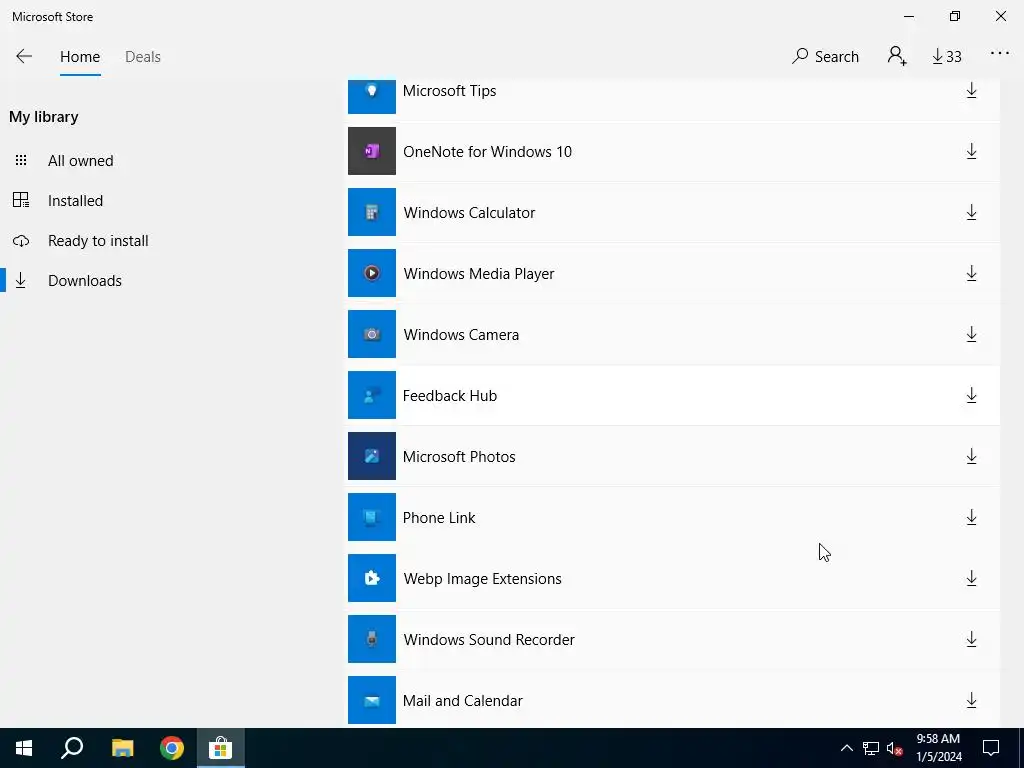Open the See more ellipsis menu
1024x768 pixels.
(1000, 54)
